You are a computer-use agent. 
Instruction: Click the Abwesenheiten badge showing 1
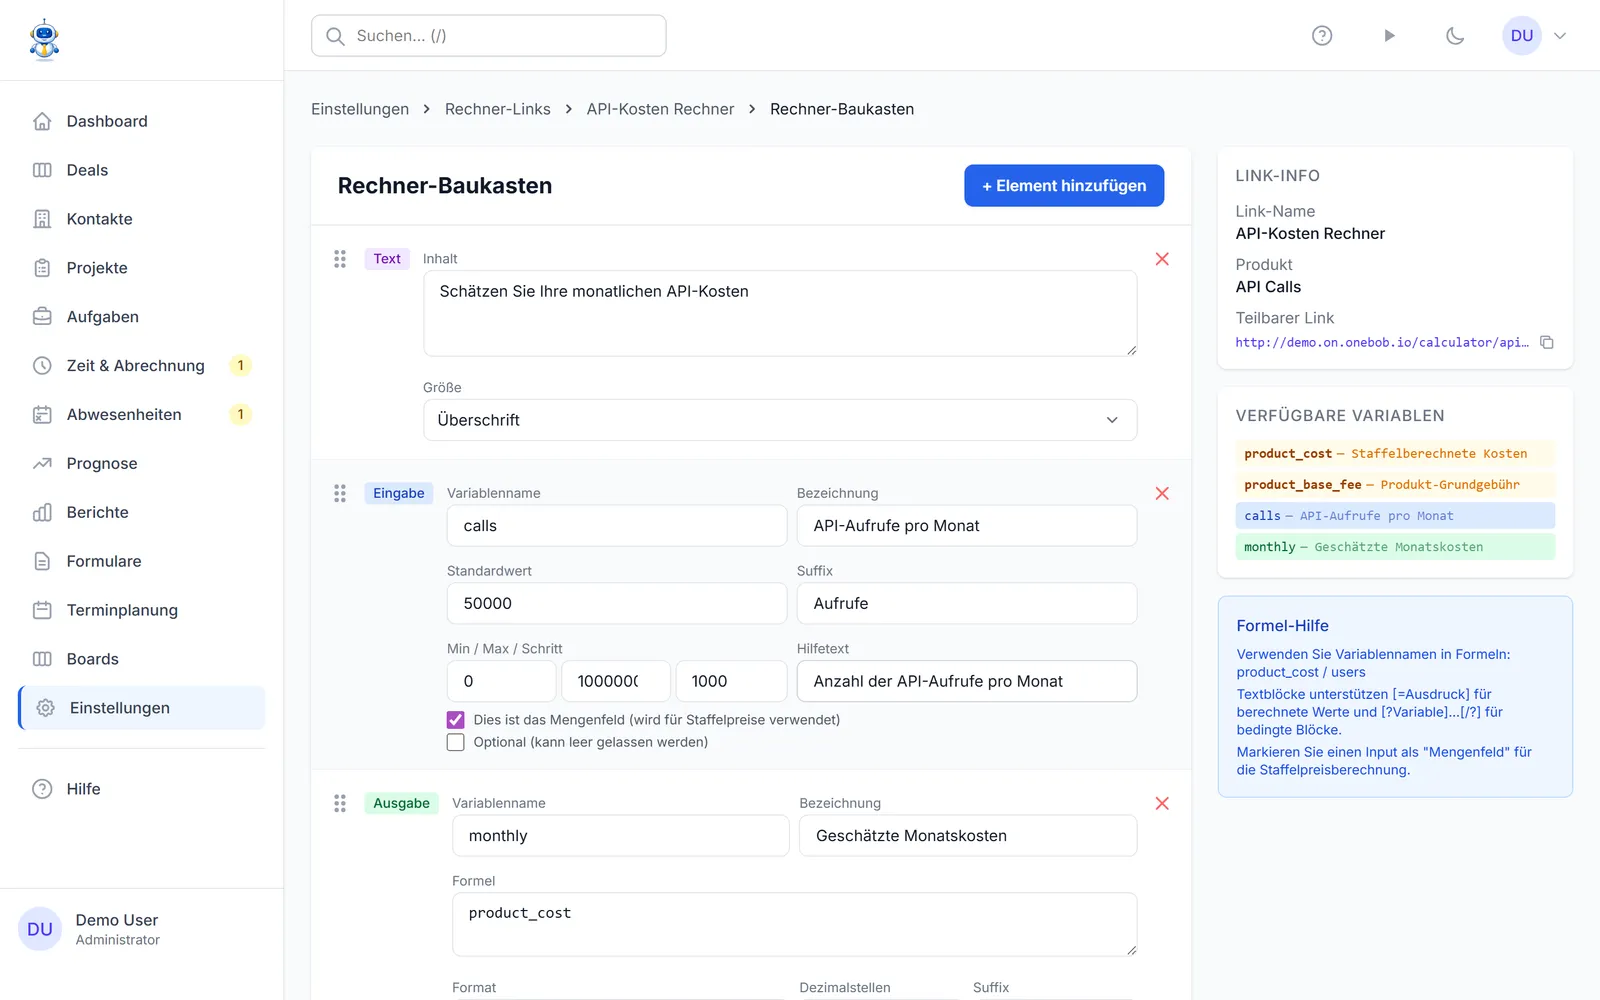[x=240, y=415]
